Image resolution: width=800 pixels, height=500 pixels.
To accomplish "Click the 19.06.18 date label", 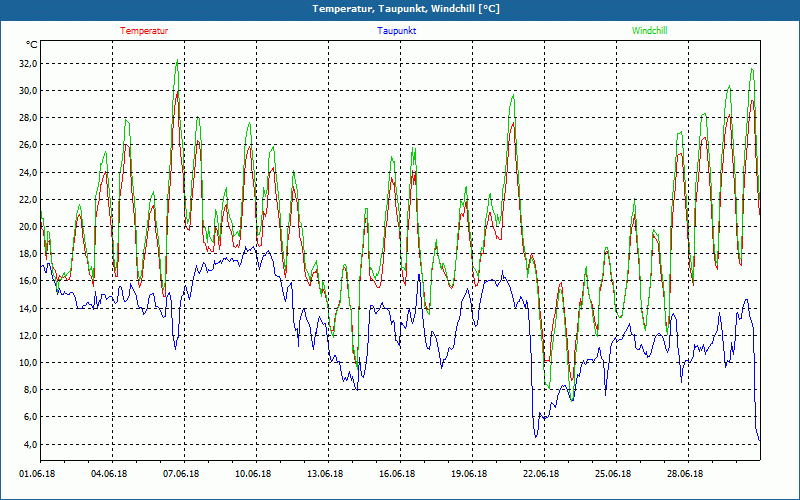I will coord(469,474).
